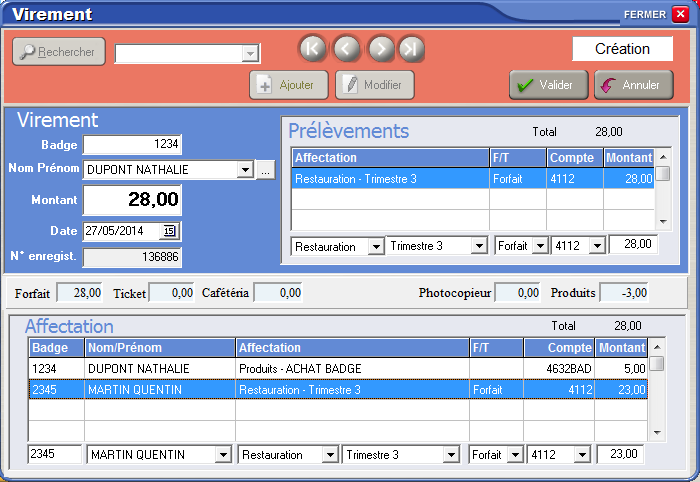This screenshot has width=700, height=482.
Task: Open Prélèvements Trimestre 3 dropdown
Action: pyautogui.click(x=479, y=246)
